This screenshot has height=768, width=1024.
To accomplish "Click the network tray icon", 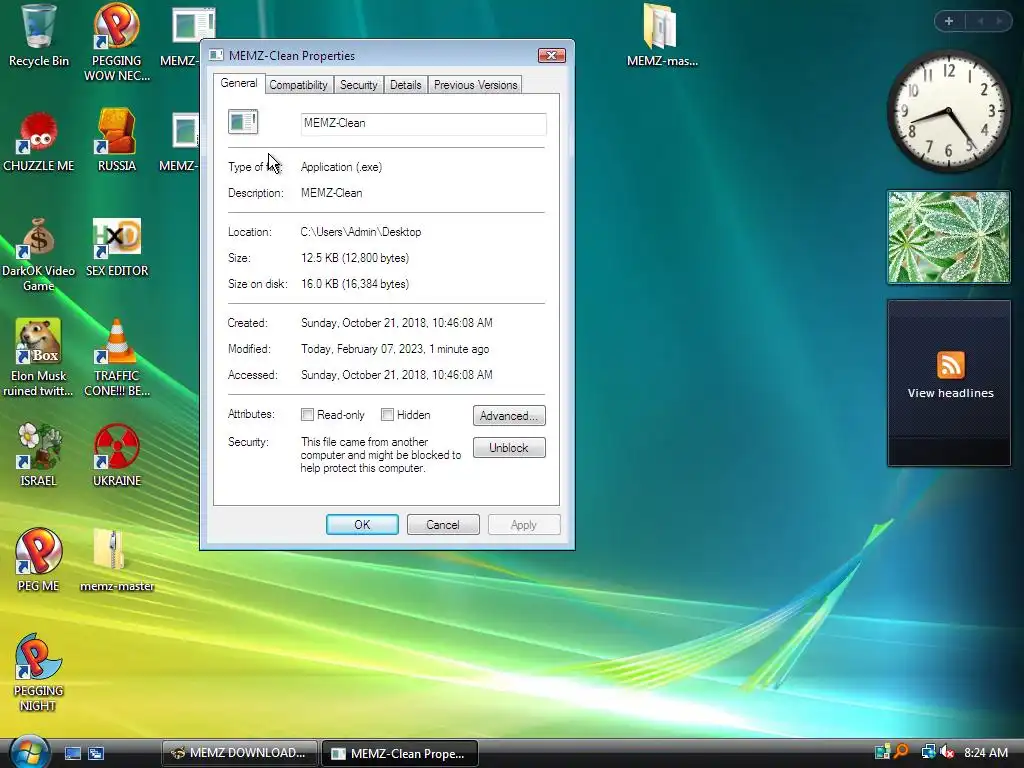I will pyautogui.click(x=928, y=752).
